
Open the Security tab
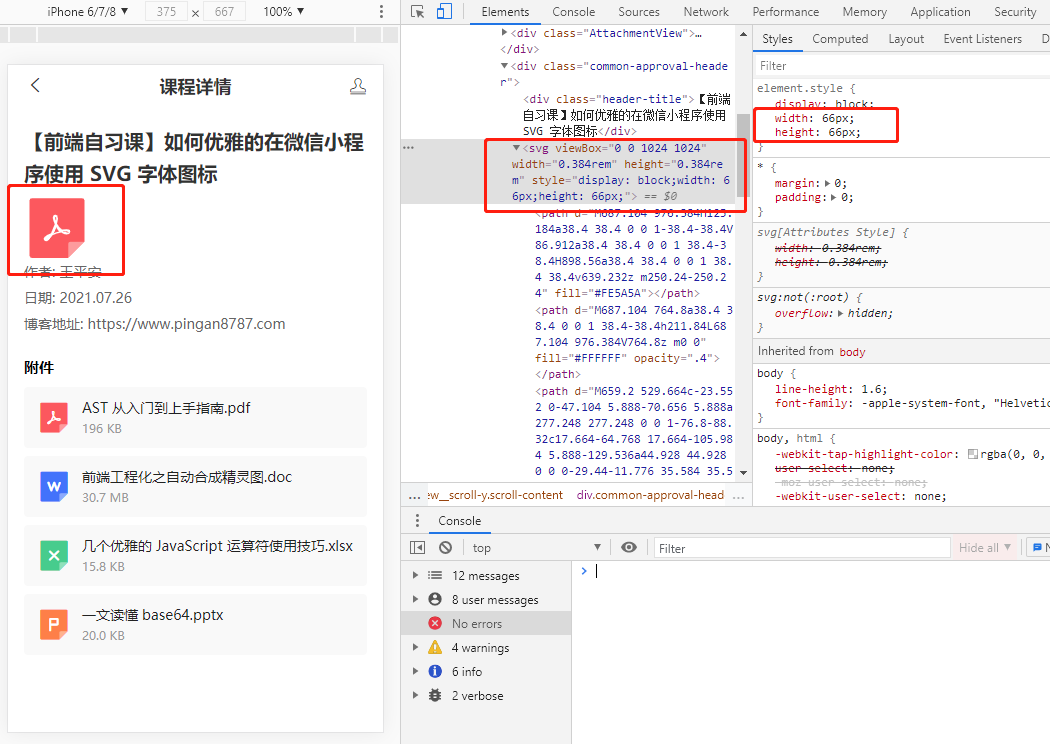pyautogui.click(x=1015, y=11)
